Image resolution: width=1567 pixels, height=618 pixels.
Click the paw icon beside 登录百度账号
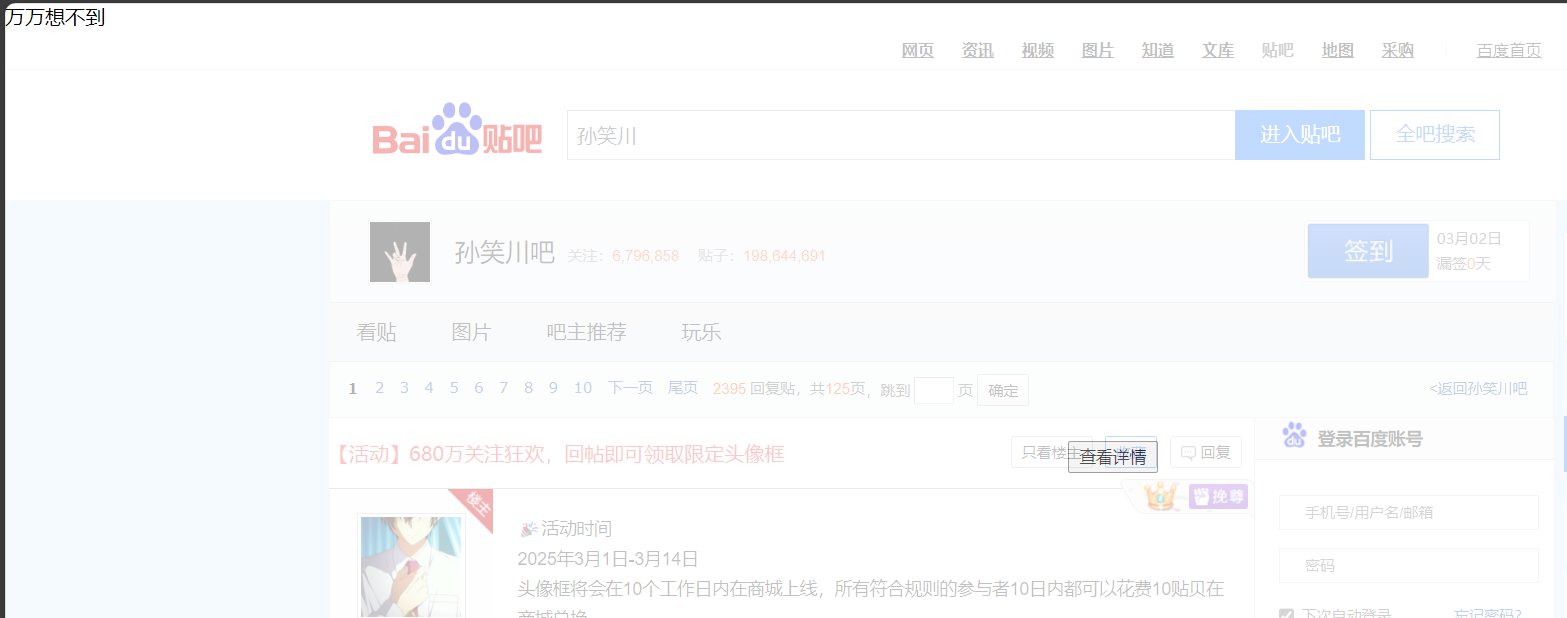pyautogui.click(x=1294, y=435)
